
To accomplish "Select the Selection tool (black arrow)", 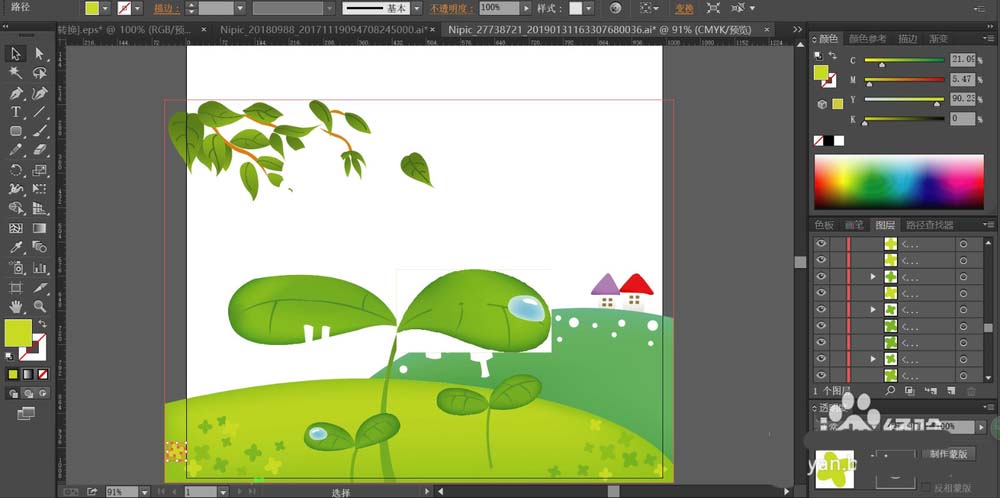I will click(16, 54).
